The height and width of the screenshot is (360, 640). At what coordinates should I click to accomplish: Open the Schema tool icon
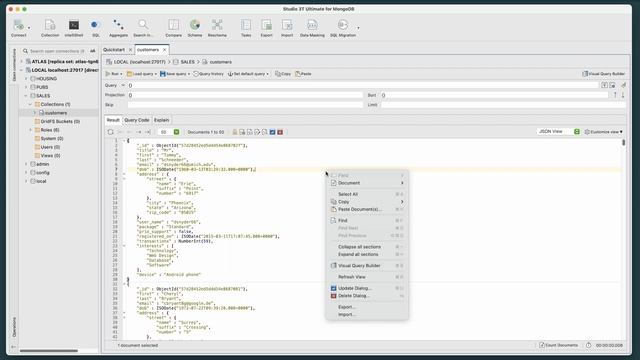195,28
